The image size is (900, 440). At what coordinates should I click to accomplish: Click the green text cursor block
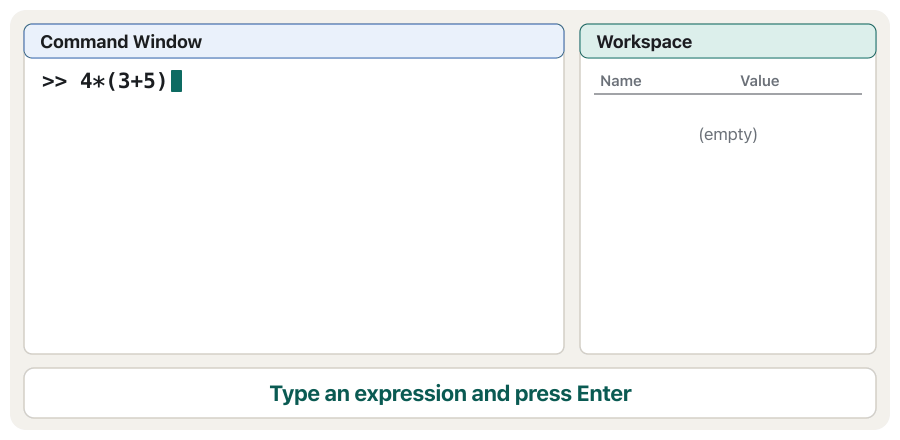pyautogui.click(x=177, y=81)
